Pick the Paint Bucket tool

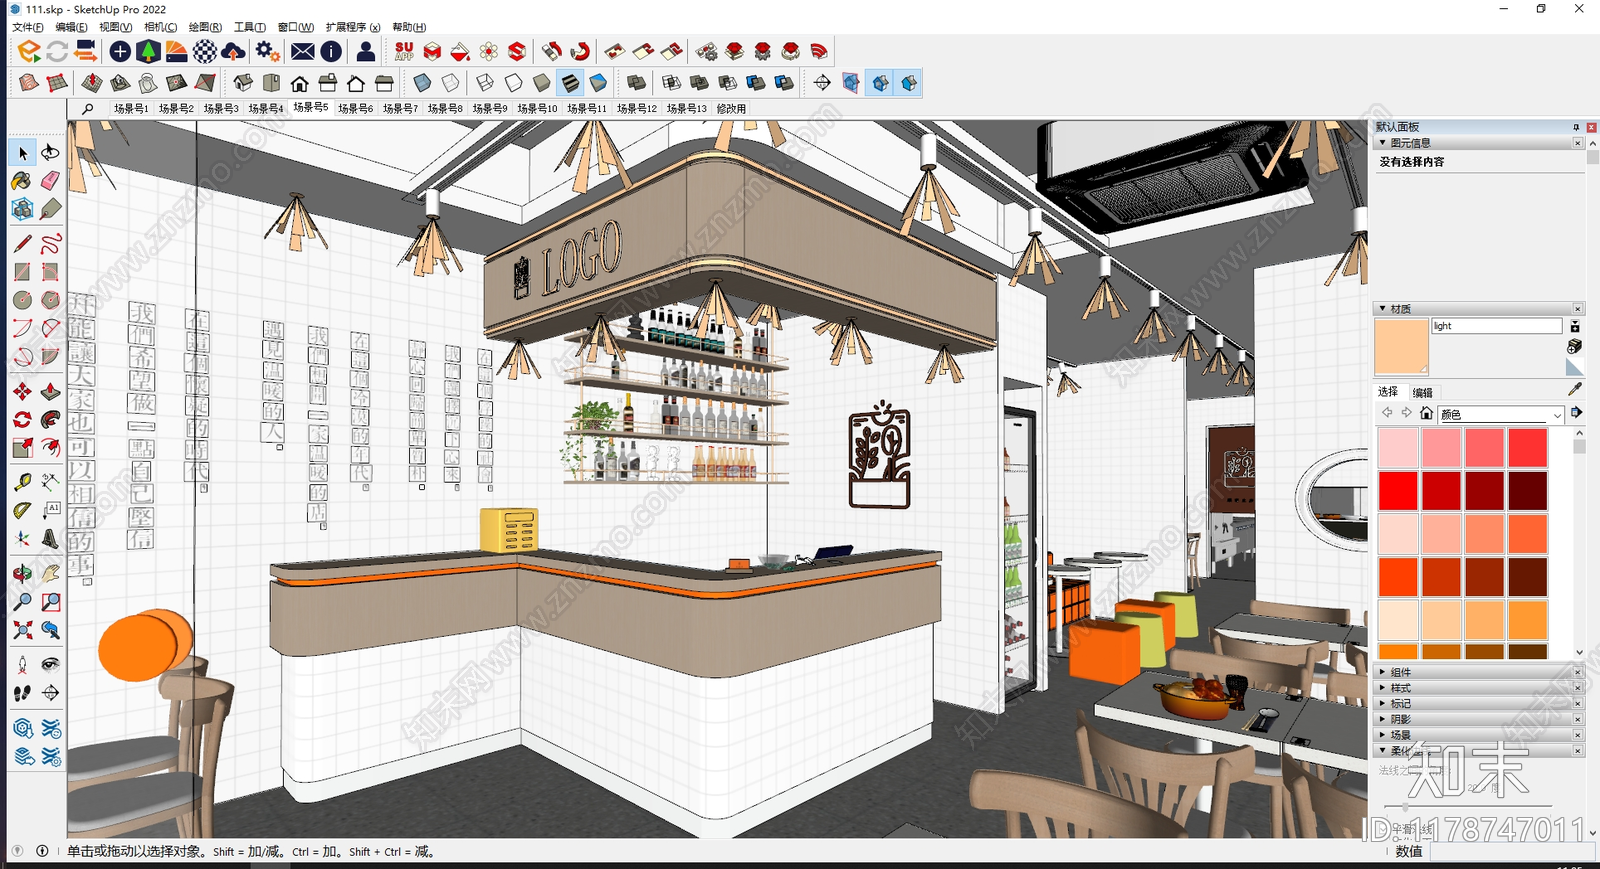tap(22, 181)
